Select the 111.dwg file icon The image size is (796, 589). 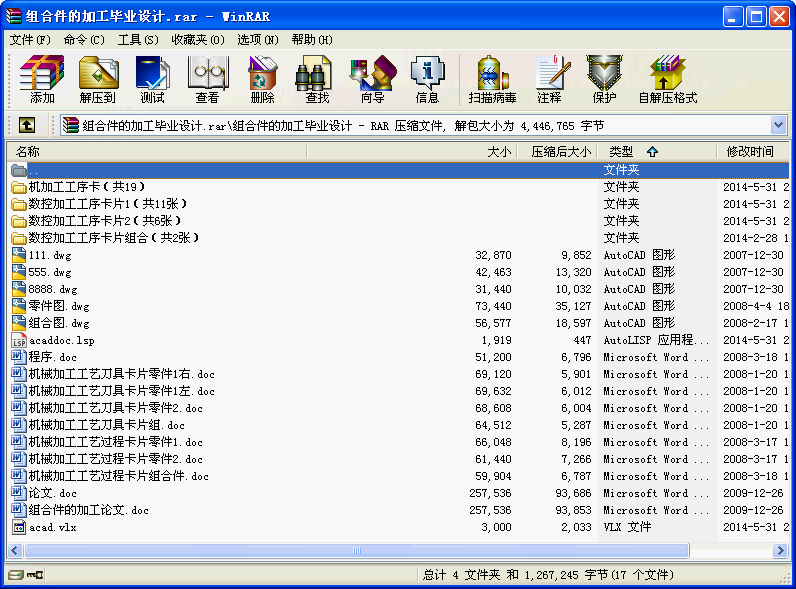pyautogui.click(x=19, y=255)
